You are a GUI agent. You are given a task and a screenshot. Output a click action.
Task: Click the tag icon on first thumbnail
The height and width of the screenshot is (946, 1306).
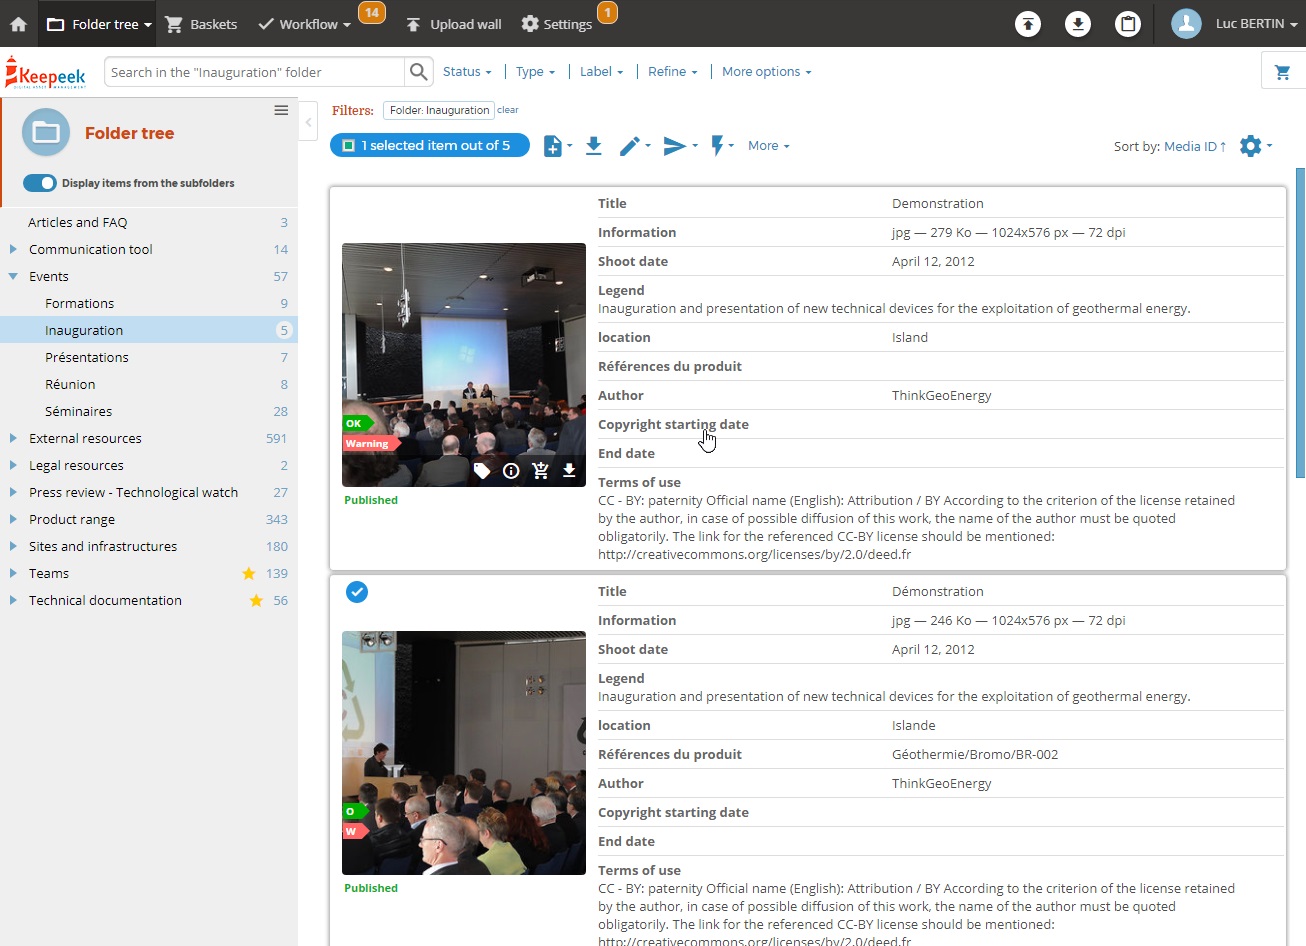pos(482,471)
